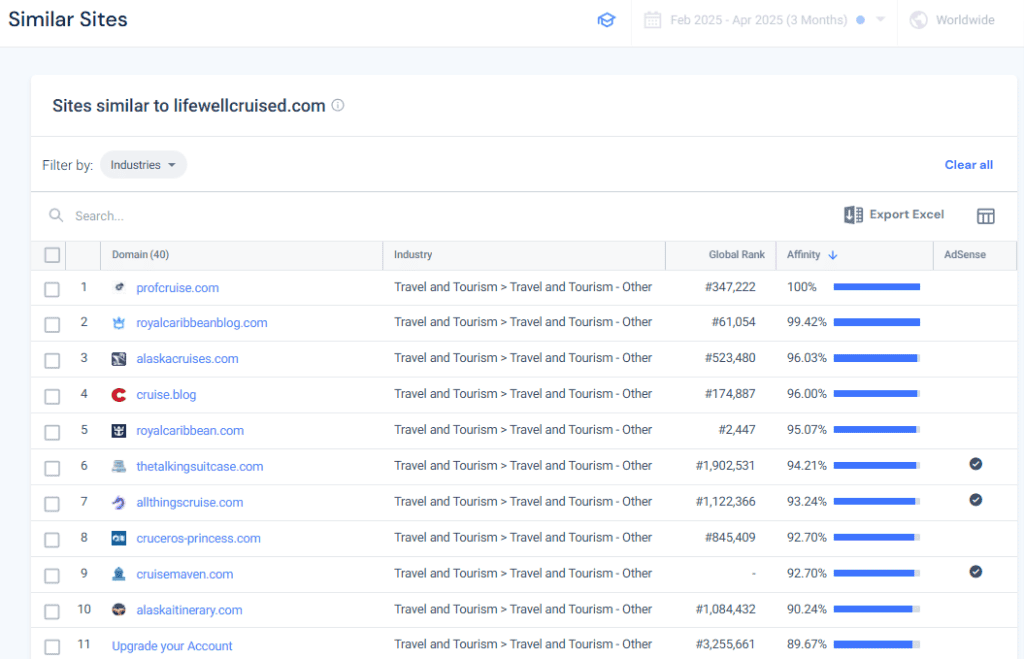Open the Industries filter dropdown
This screenshot has width=1024, height=659.
[x=143, y=165]
